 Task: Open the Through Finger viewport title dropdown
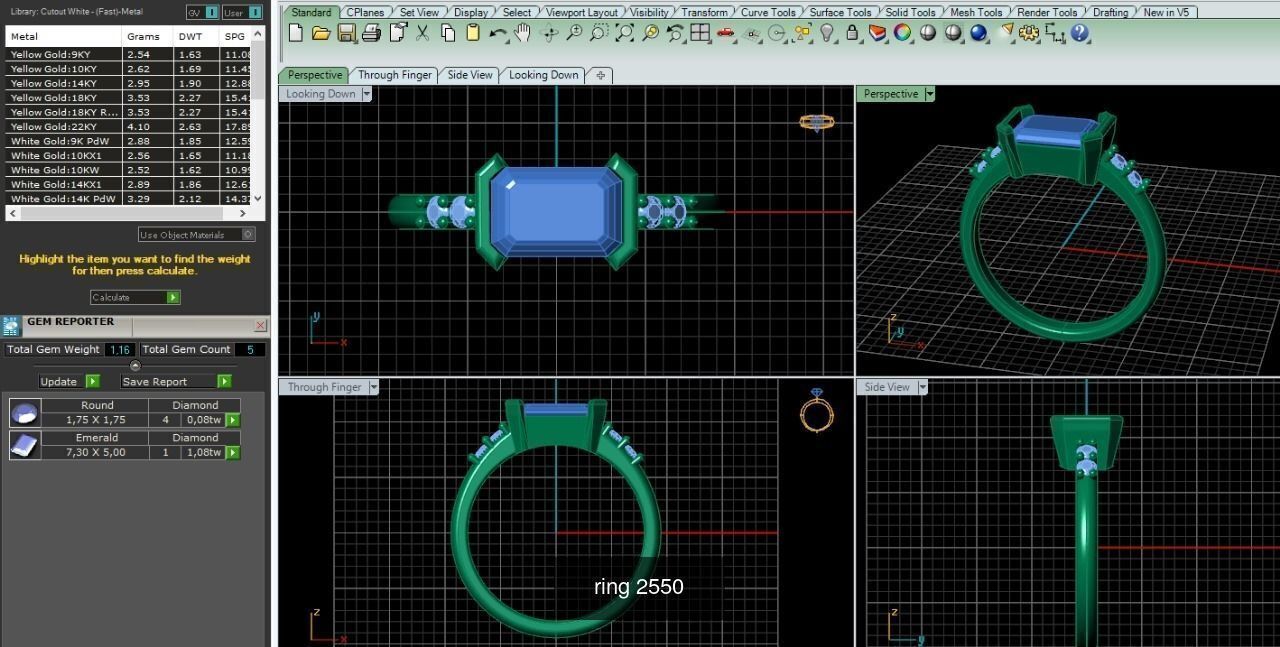coord(374,387)
